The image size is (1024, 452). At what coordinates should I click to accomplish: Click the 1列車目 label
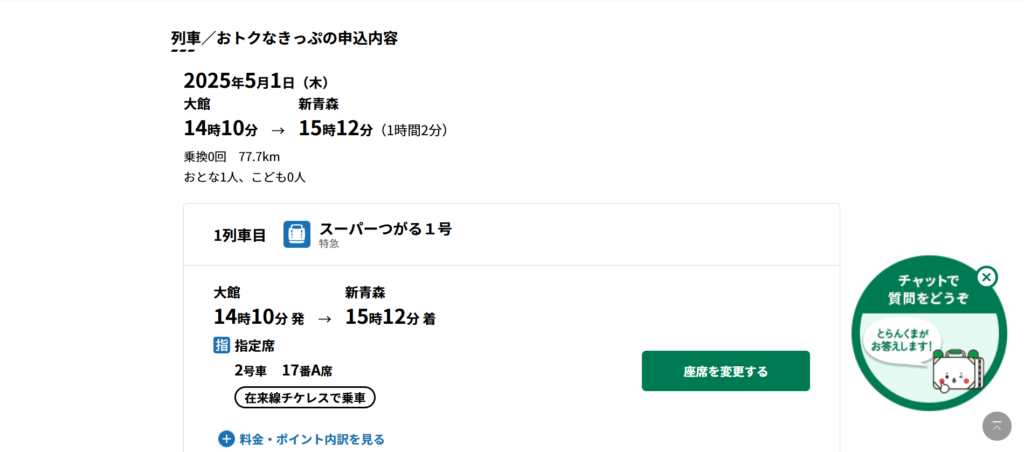(x=240, y=235)
